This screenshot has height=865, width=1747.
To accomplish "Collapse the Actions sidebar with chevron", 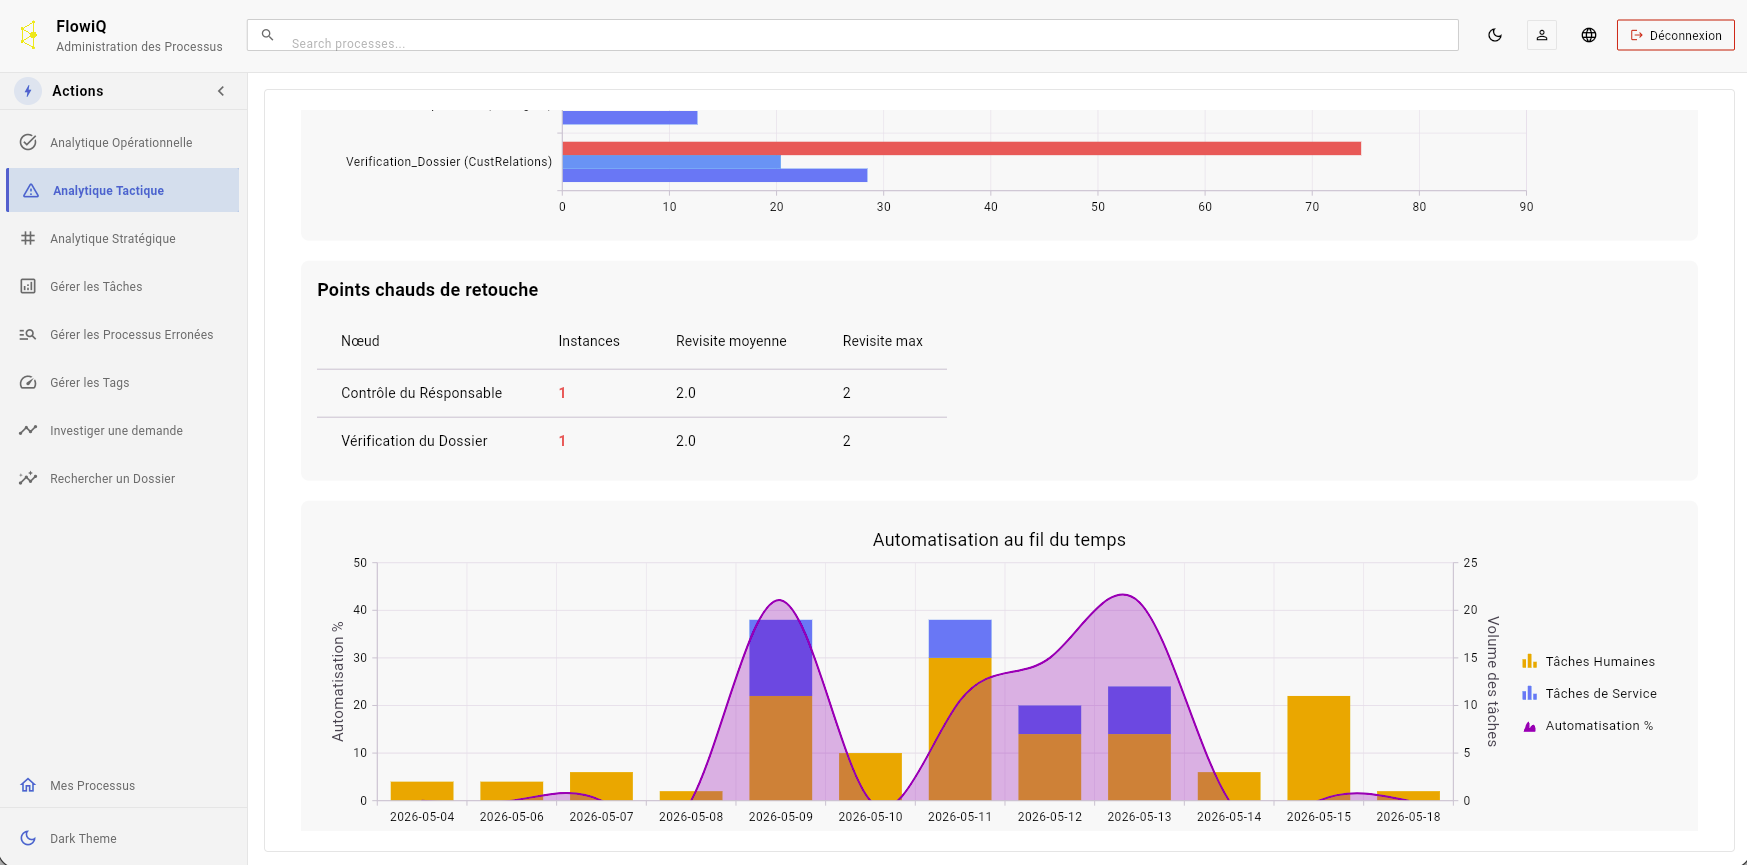I will tap(221, 91).
